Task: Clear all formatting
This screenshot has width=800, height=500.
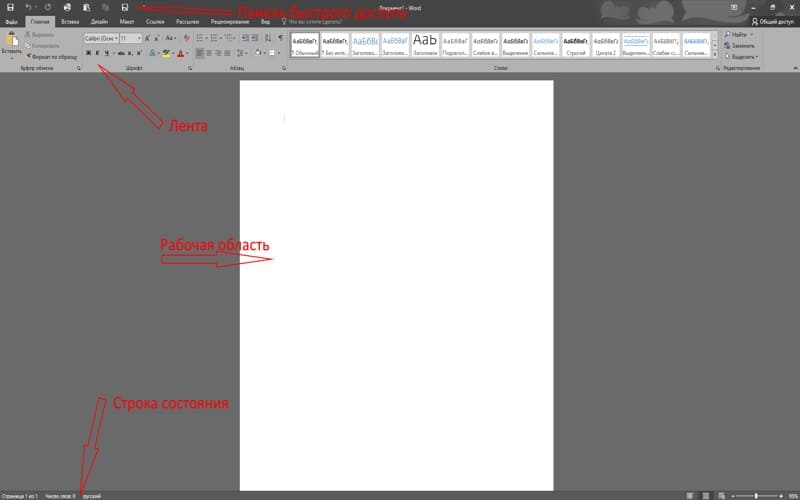Action: coord(187,38)
